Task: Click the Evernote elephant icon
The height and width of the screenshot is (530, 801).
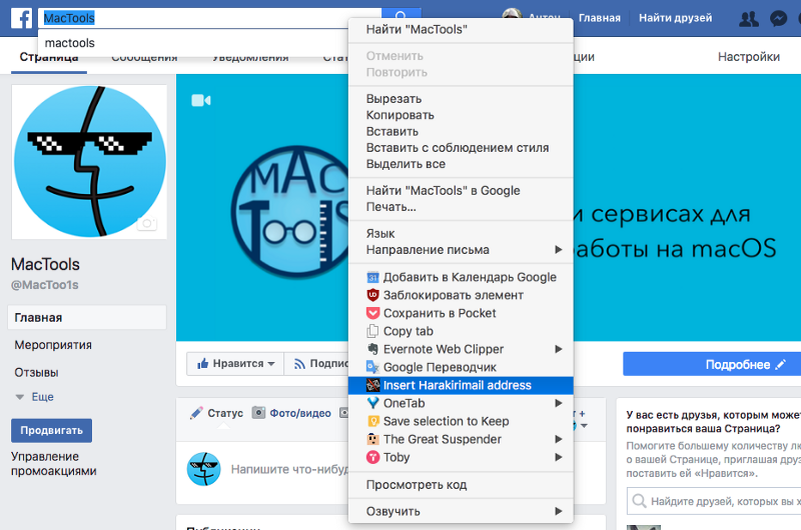Action: pyautogui.click(x=373, y=349)
